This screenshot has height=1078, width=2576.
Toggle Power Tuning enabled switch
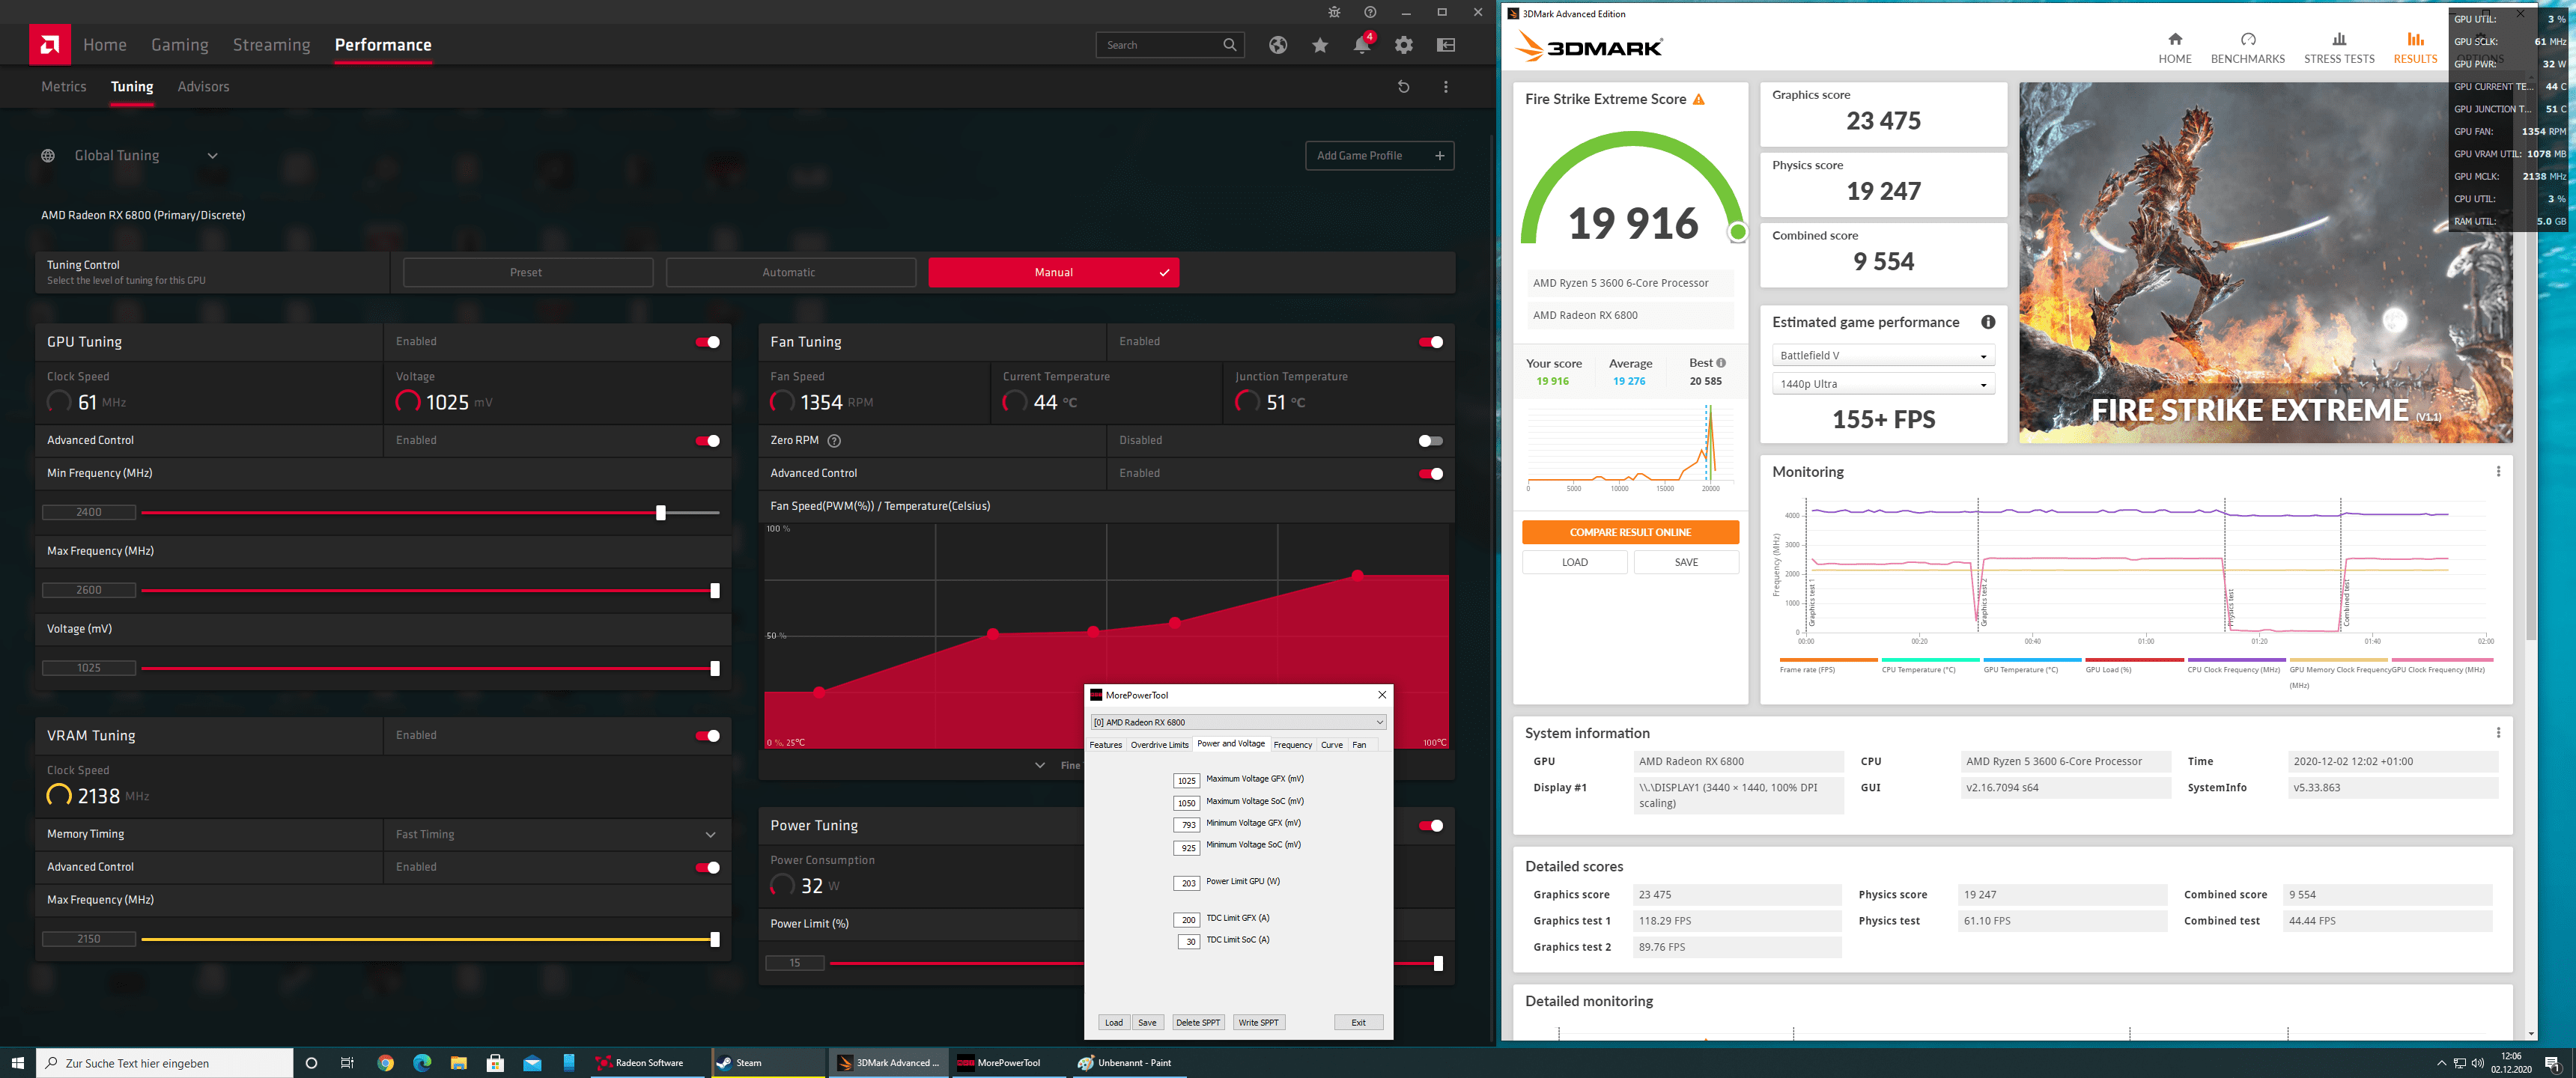1431,826
